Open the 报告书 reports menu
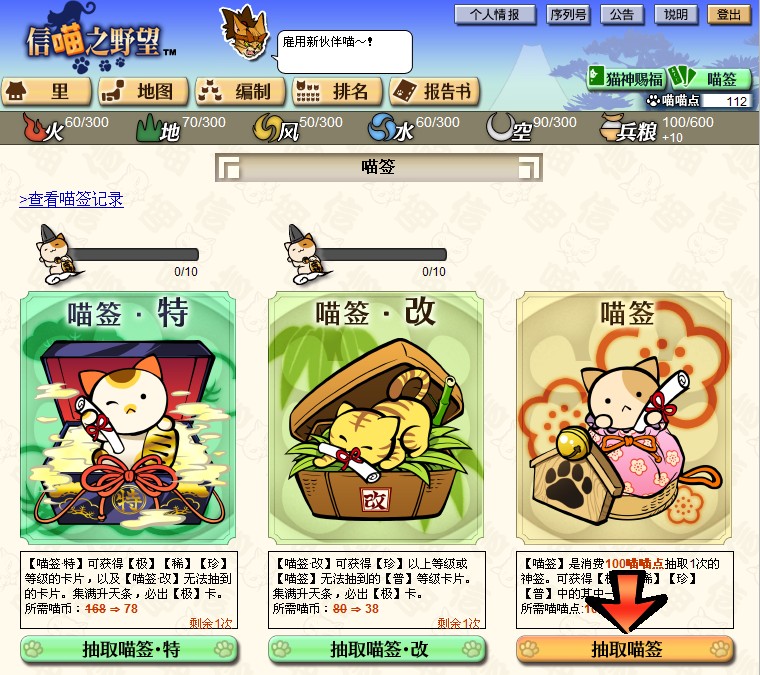760x675 pixels. point(434,91)
